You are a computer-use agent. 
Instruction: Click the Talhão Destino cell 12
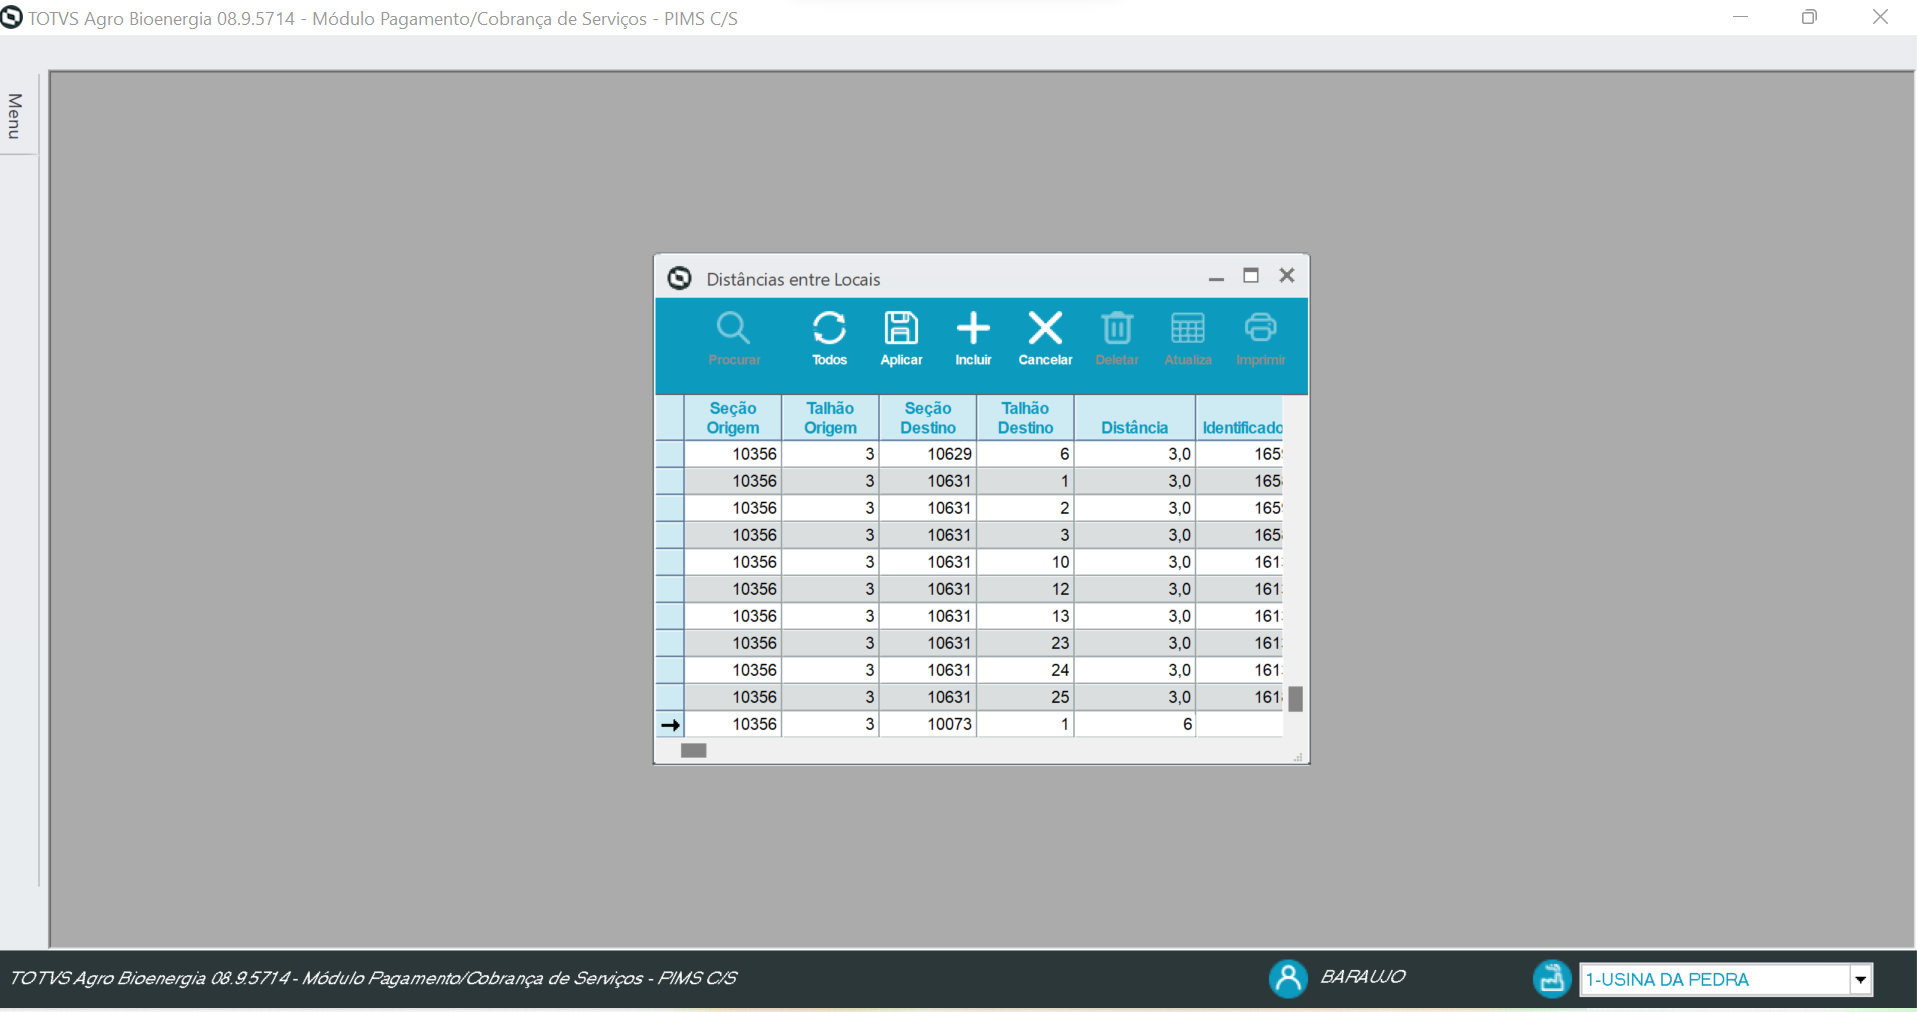[1025, 589]
